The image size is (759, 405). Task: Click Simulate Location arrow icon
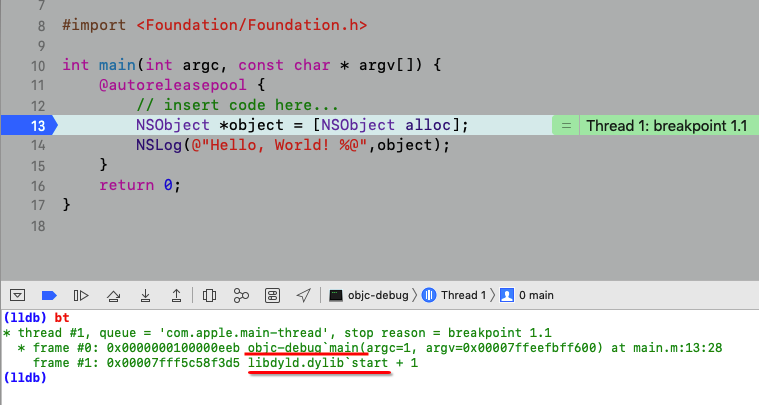[x=304, y=295]
